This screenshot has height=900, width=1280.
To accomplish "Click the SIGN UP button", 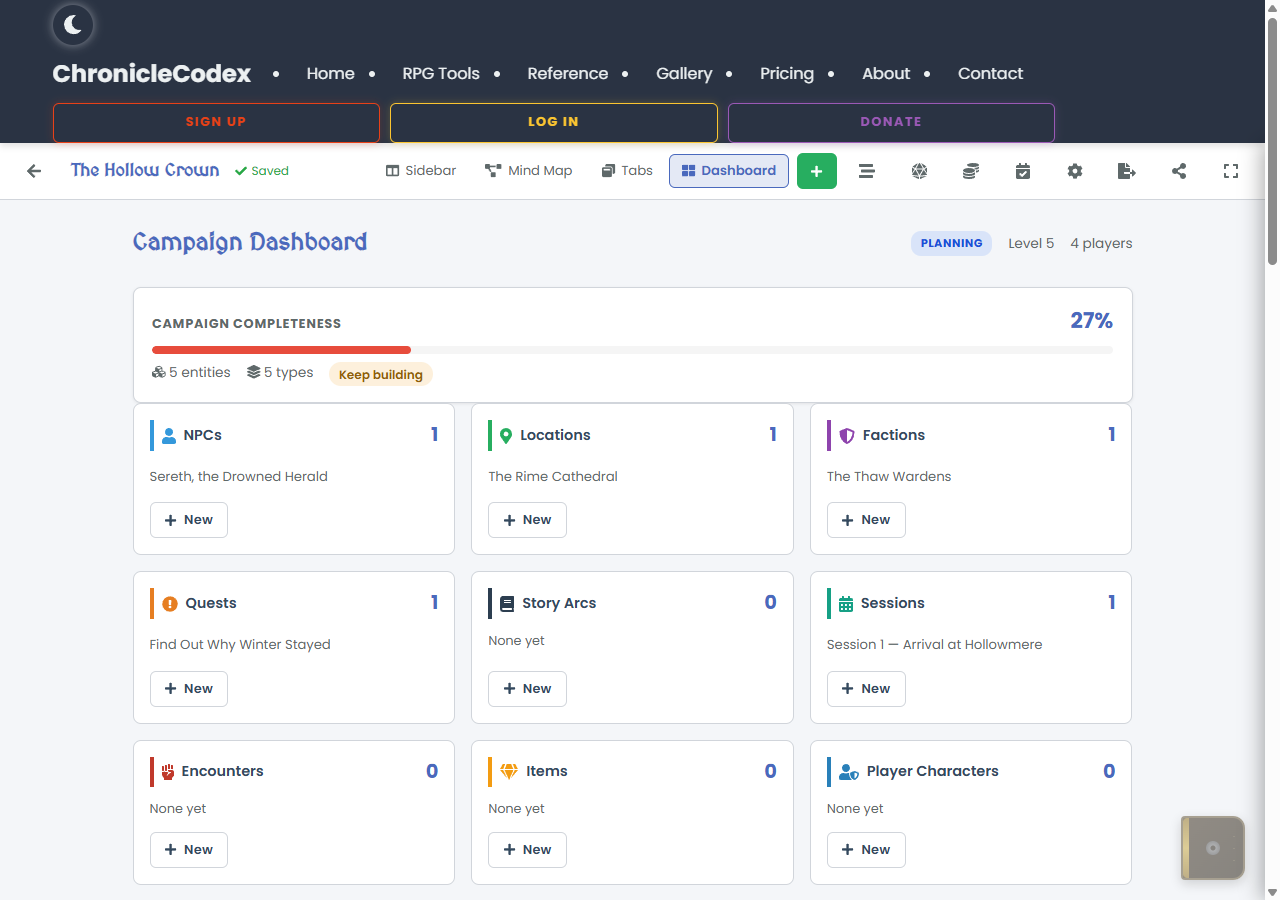I will tap(216, 122).
